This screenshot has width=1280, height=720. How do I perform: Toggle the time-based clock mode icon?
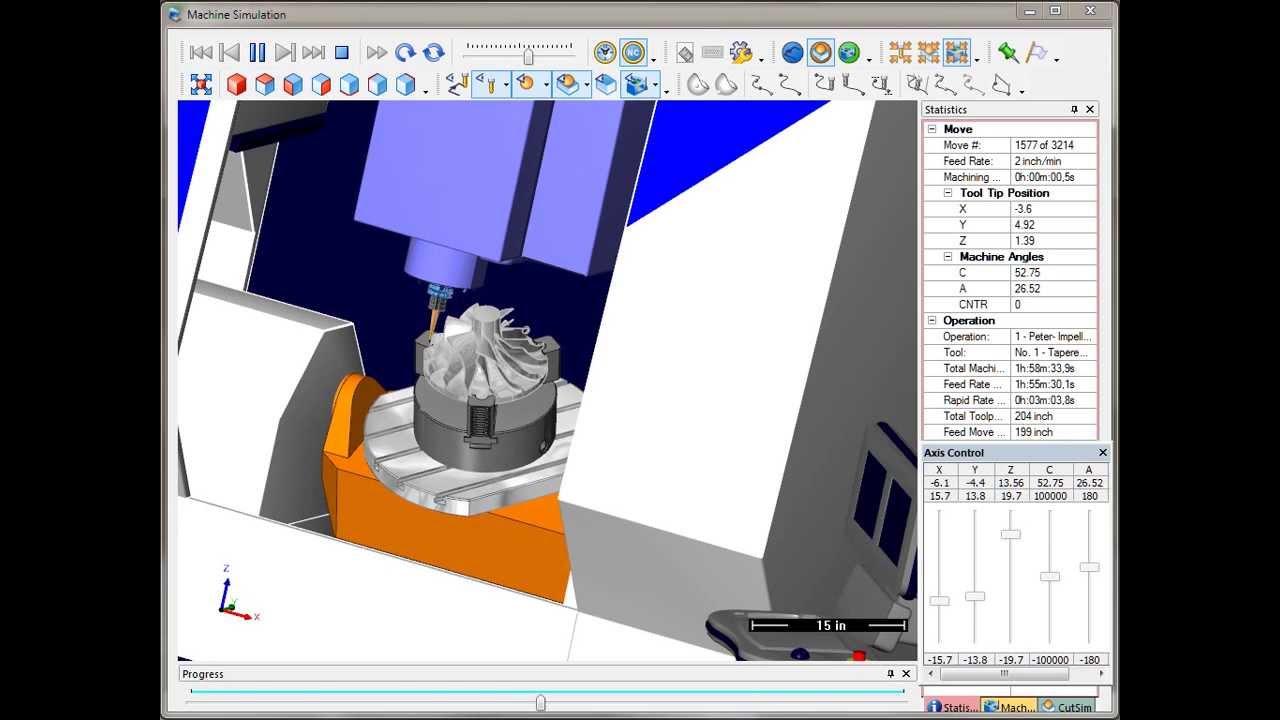tap(605, 53)
